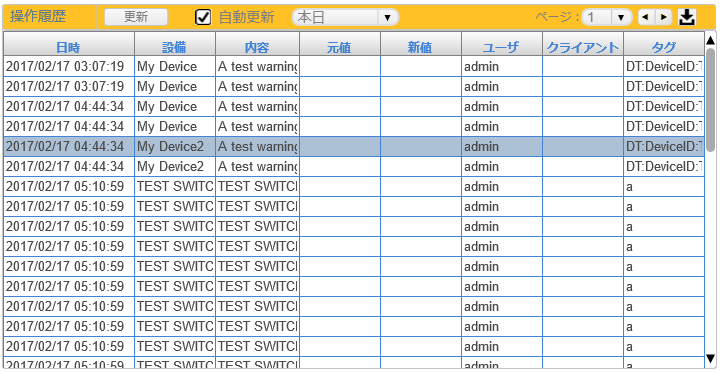Screen dimensions: 720x373
Task: Click the タグ column header
Action: pos(664,45)
